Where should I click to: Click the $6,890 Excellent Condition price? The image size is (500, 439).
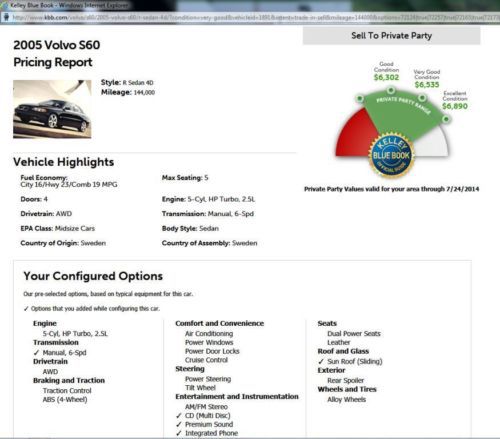(455, 106)
